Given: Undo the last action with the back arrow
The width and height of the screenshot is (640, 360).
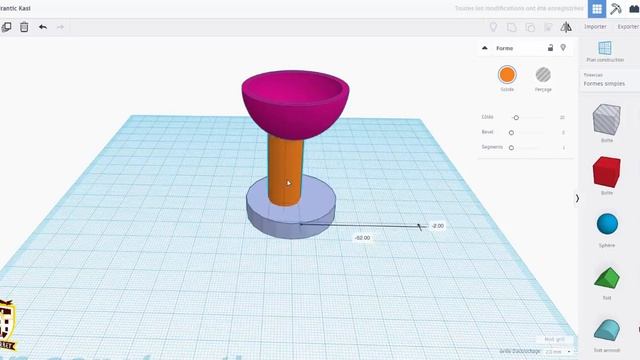Looking at the screenshot, I should pyautogui.click(x=42, y=27).
